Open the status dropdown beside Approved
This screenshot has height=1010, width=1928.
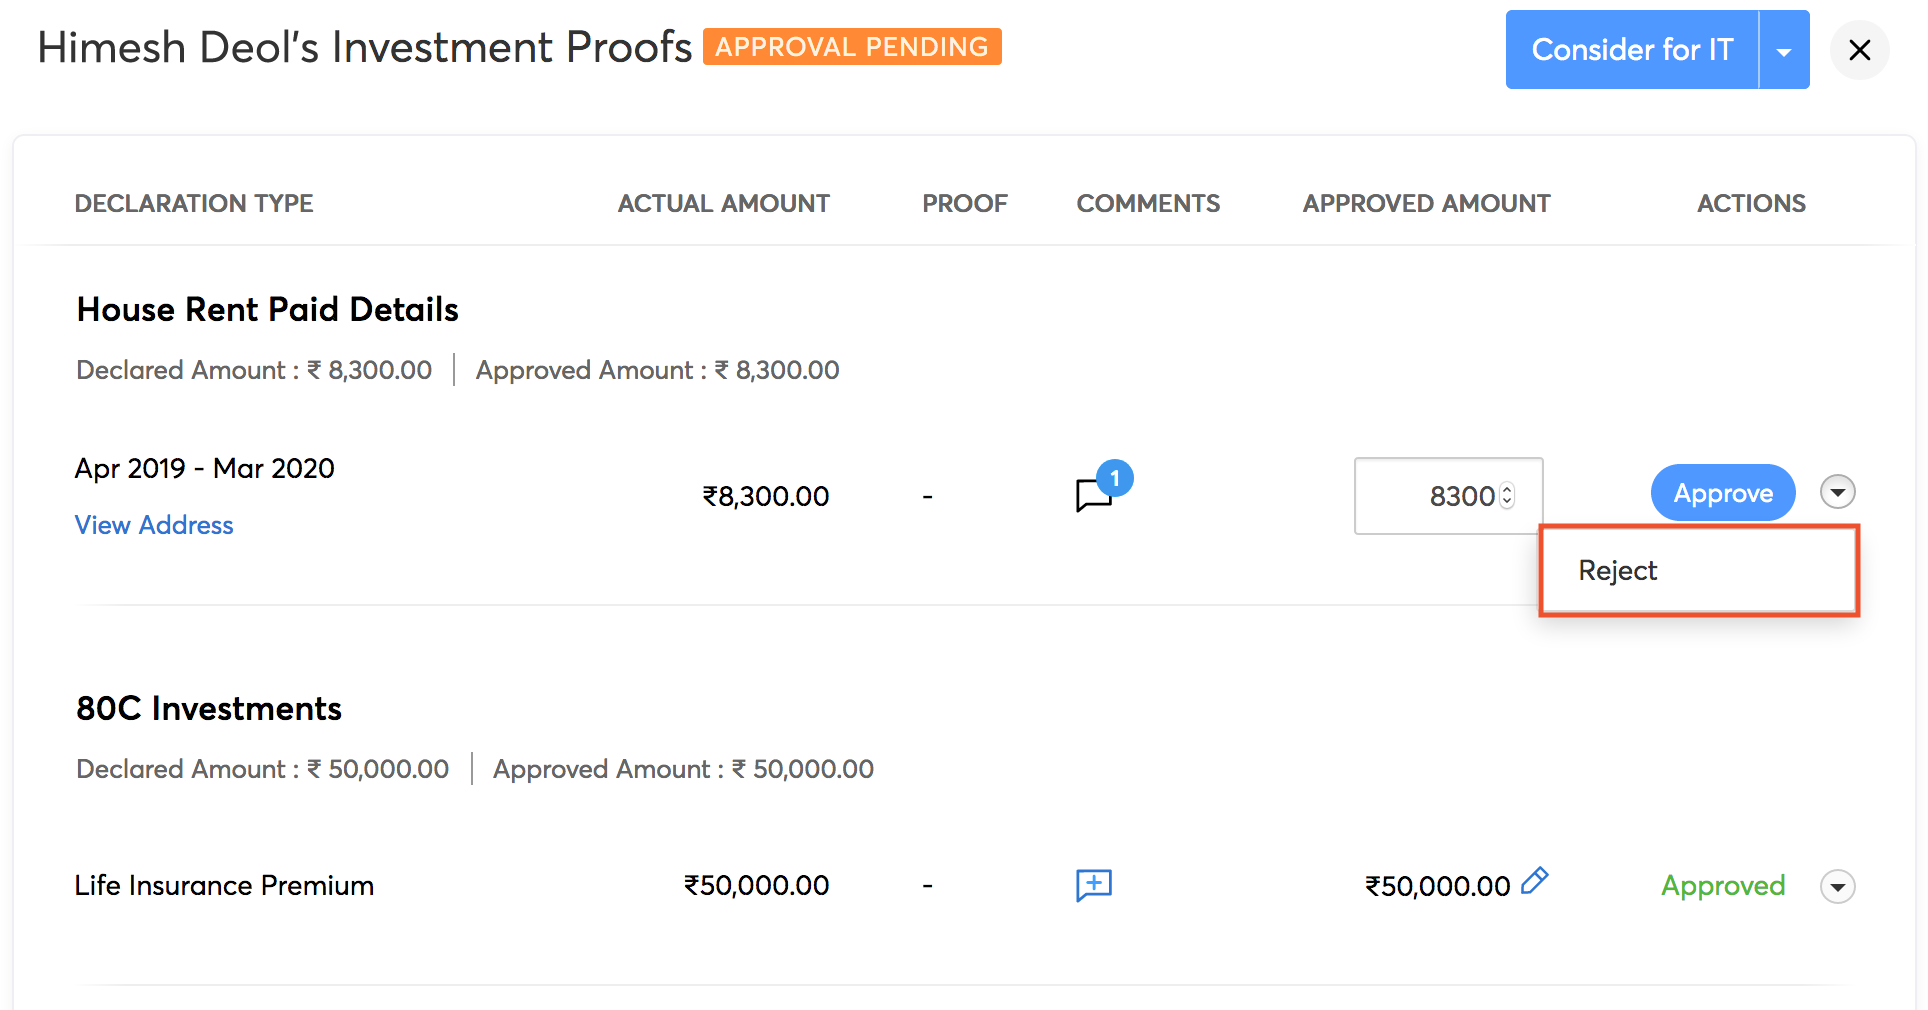[1838, 886]
